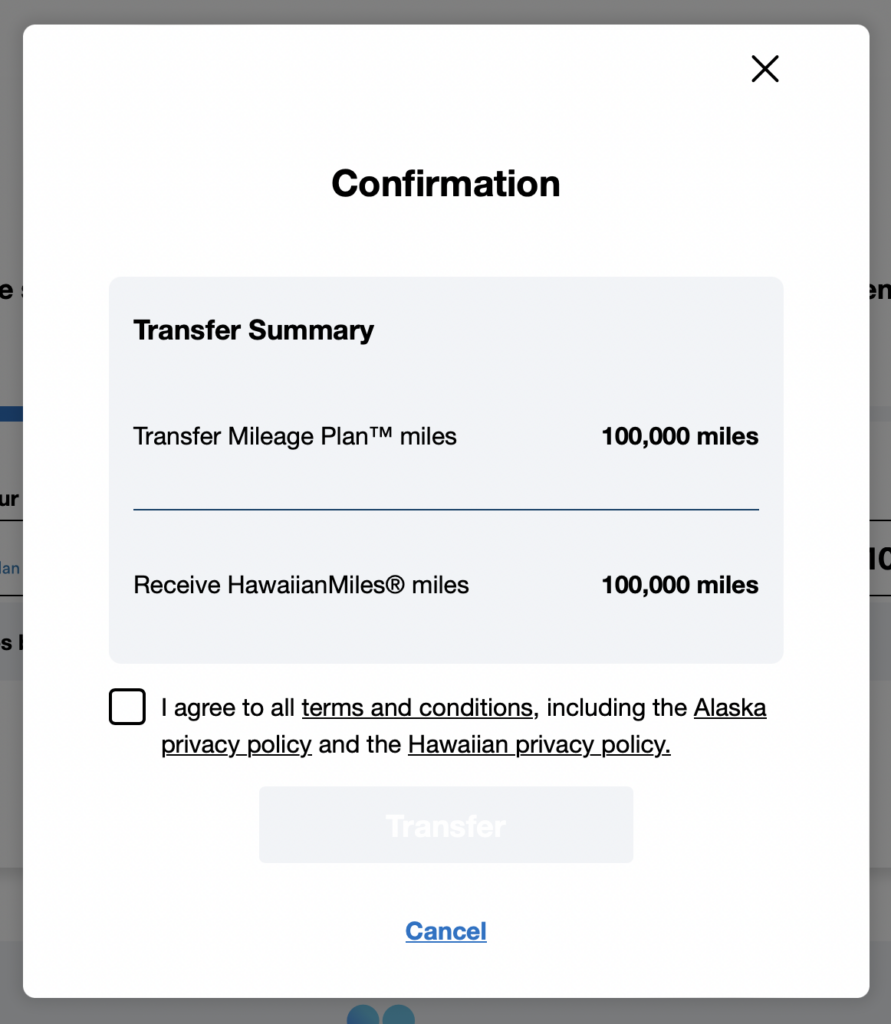
Task: Close the Confirmation dialog with the X
Action: [x=765, y=69]
